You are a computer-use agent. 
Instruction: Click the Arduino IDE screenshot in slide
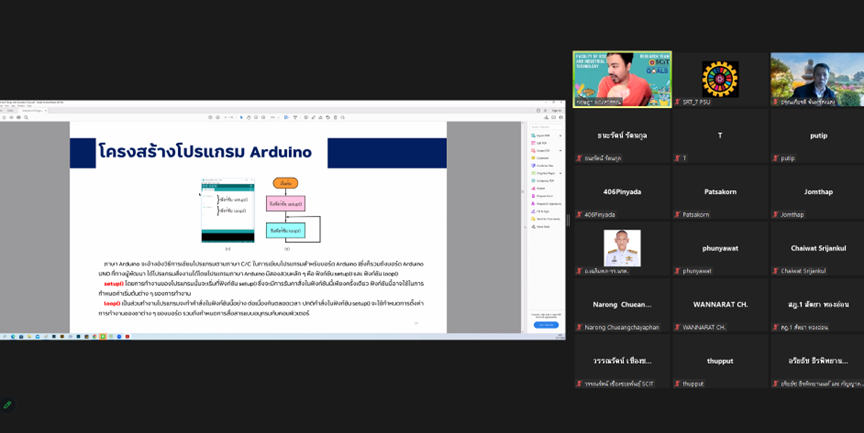[228, 210]
